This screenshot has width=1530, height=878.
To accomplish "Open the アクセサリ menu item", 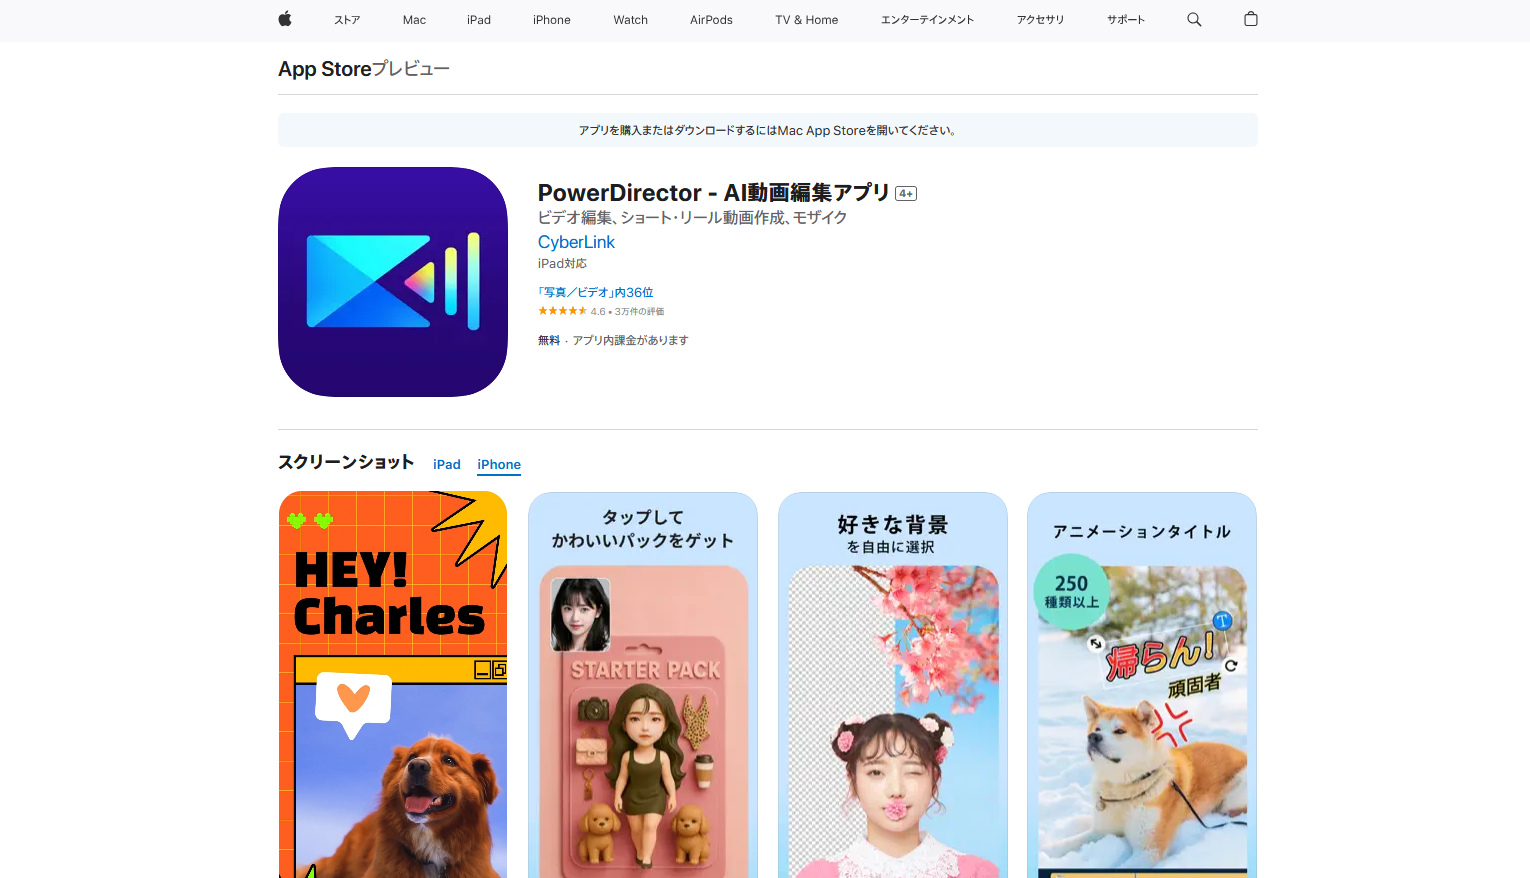I will pos(1040,19).
